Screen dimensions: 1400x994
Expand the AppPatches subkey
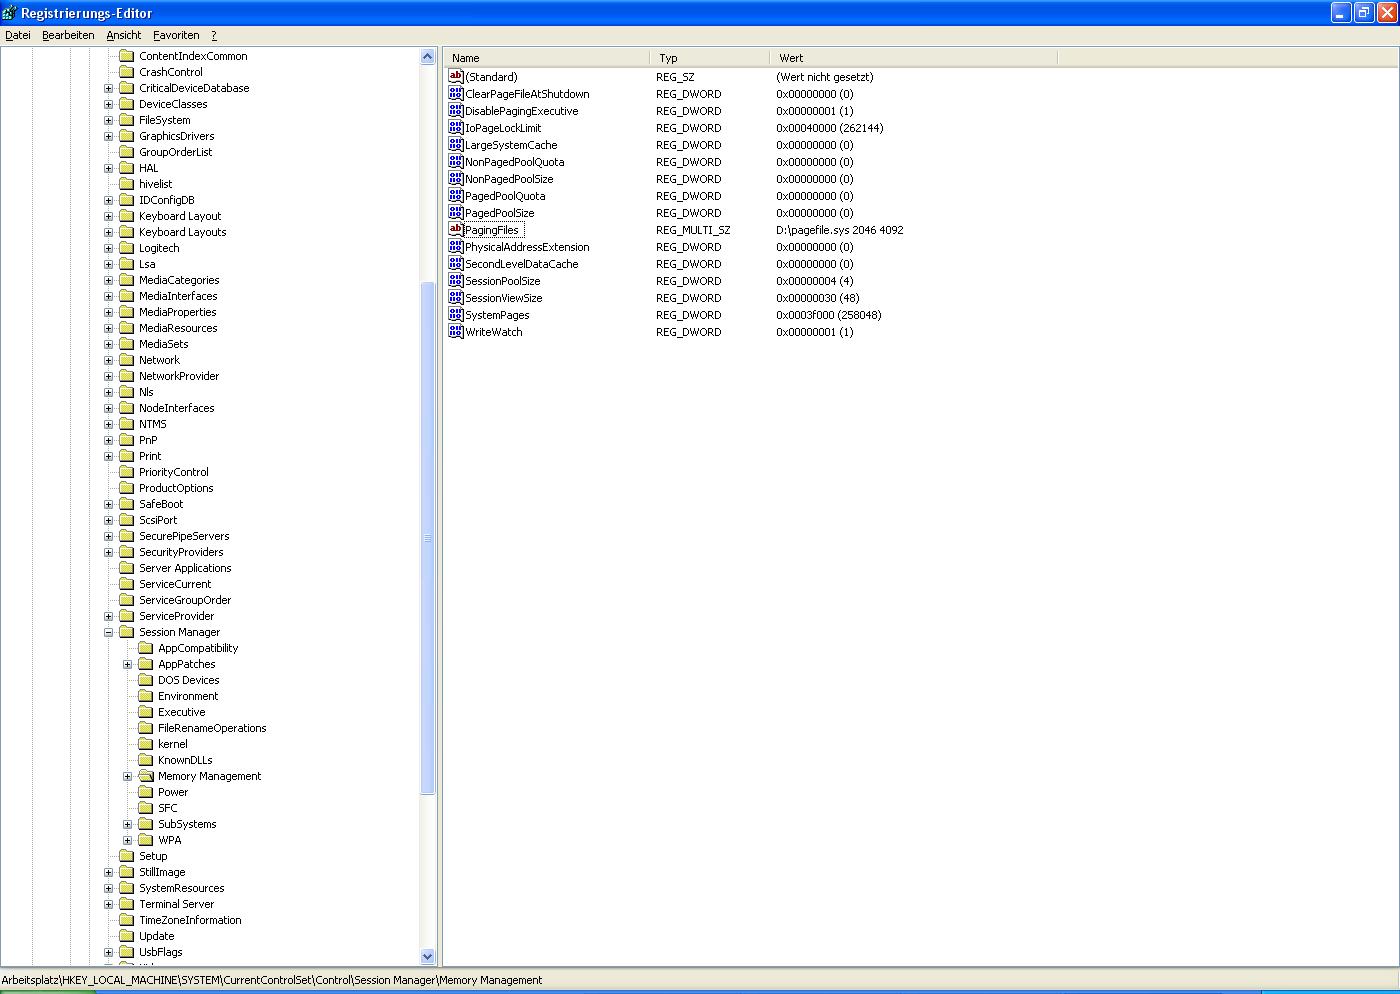128,664
